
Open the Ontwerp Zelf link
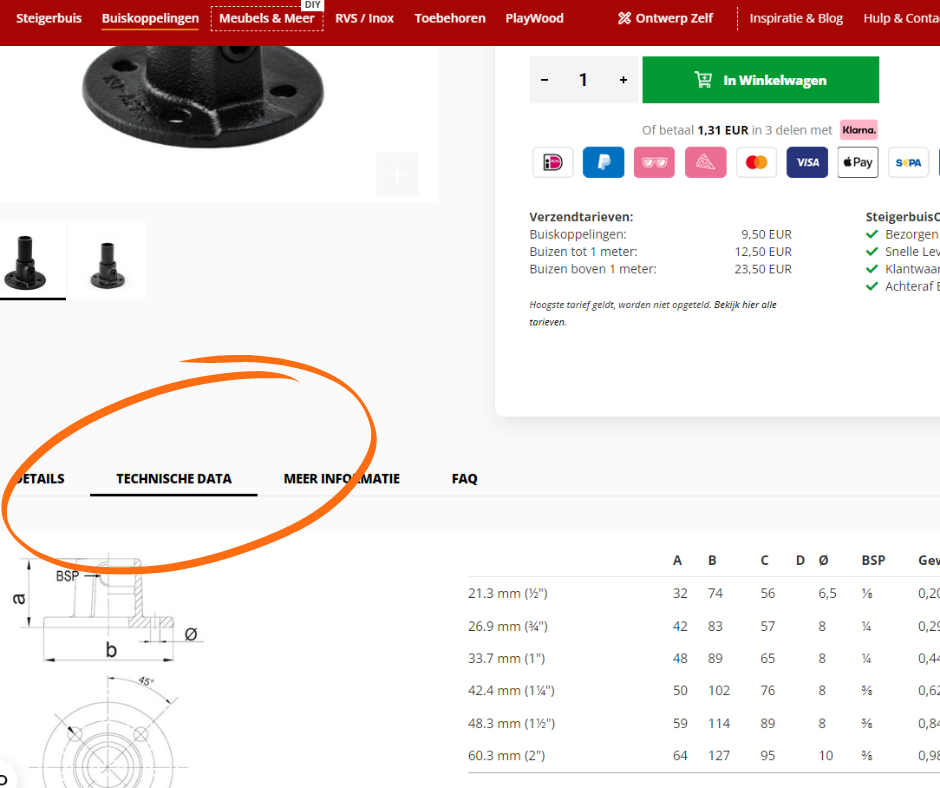point(664,18)
